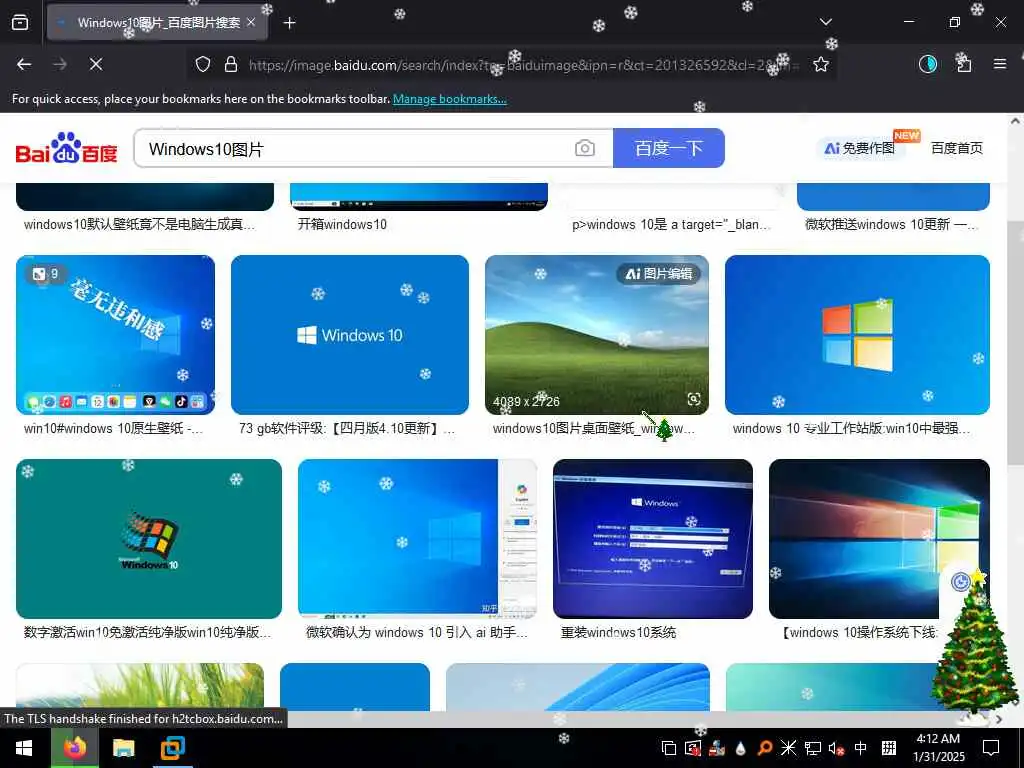
Task: Open the VirtualBox-style taskbar app icon
Action: coord(173,748)
